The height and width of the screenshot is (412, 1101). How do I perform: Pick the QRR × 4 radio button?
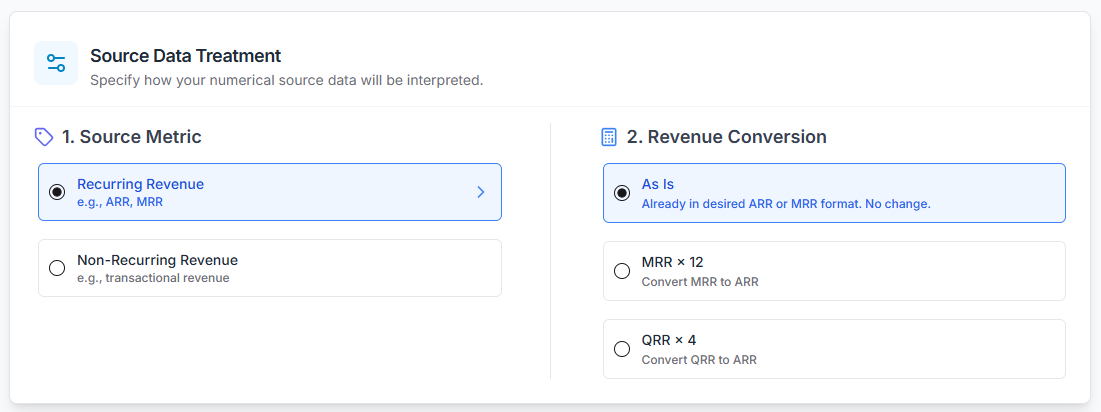(622, 349)
